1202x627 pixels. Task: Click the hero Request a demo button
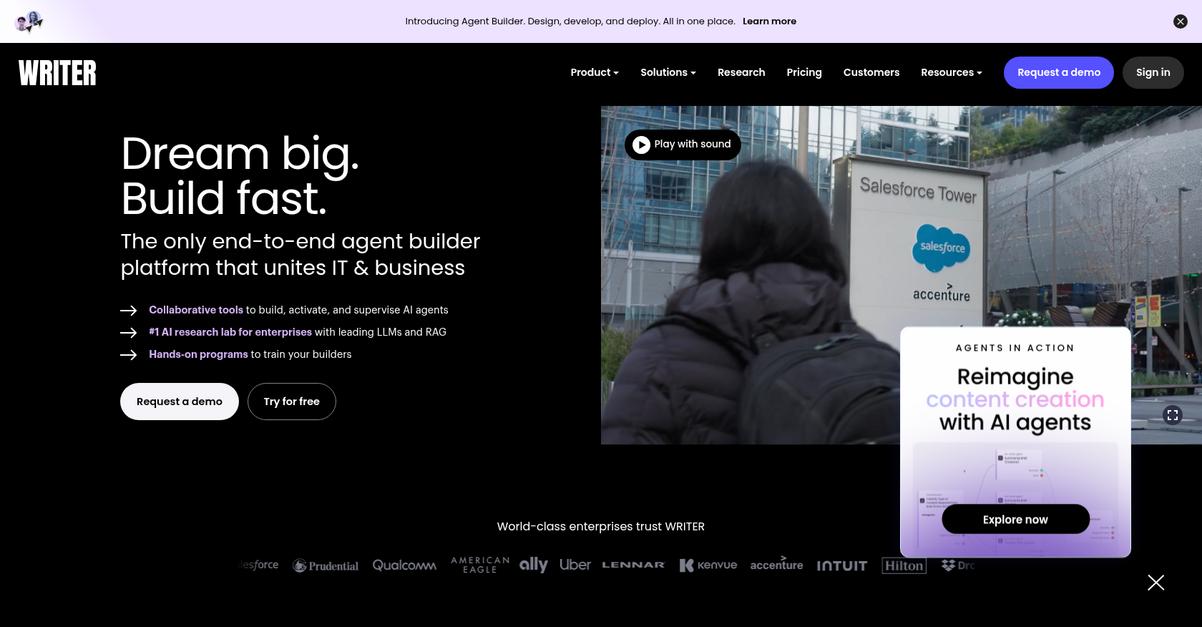pyautogui.click(x=179, y=401)
